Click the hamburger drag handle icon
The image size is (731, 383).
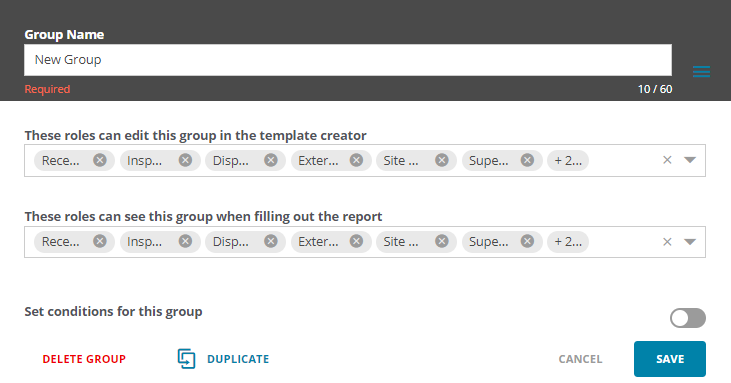point(701,71)
